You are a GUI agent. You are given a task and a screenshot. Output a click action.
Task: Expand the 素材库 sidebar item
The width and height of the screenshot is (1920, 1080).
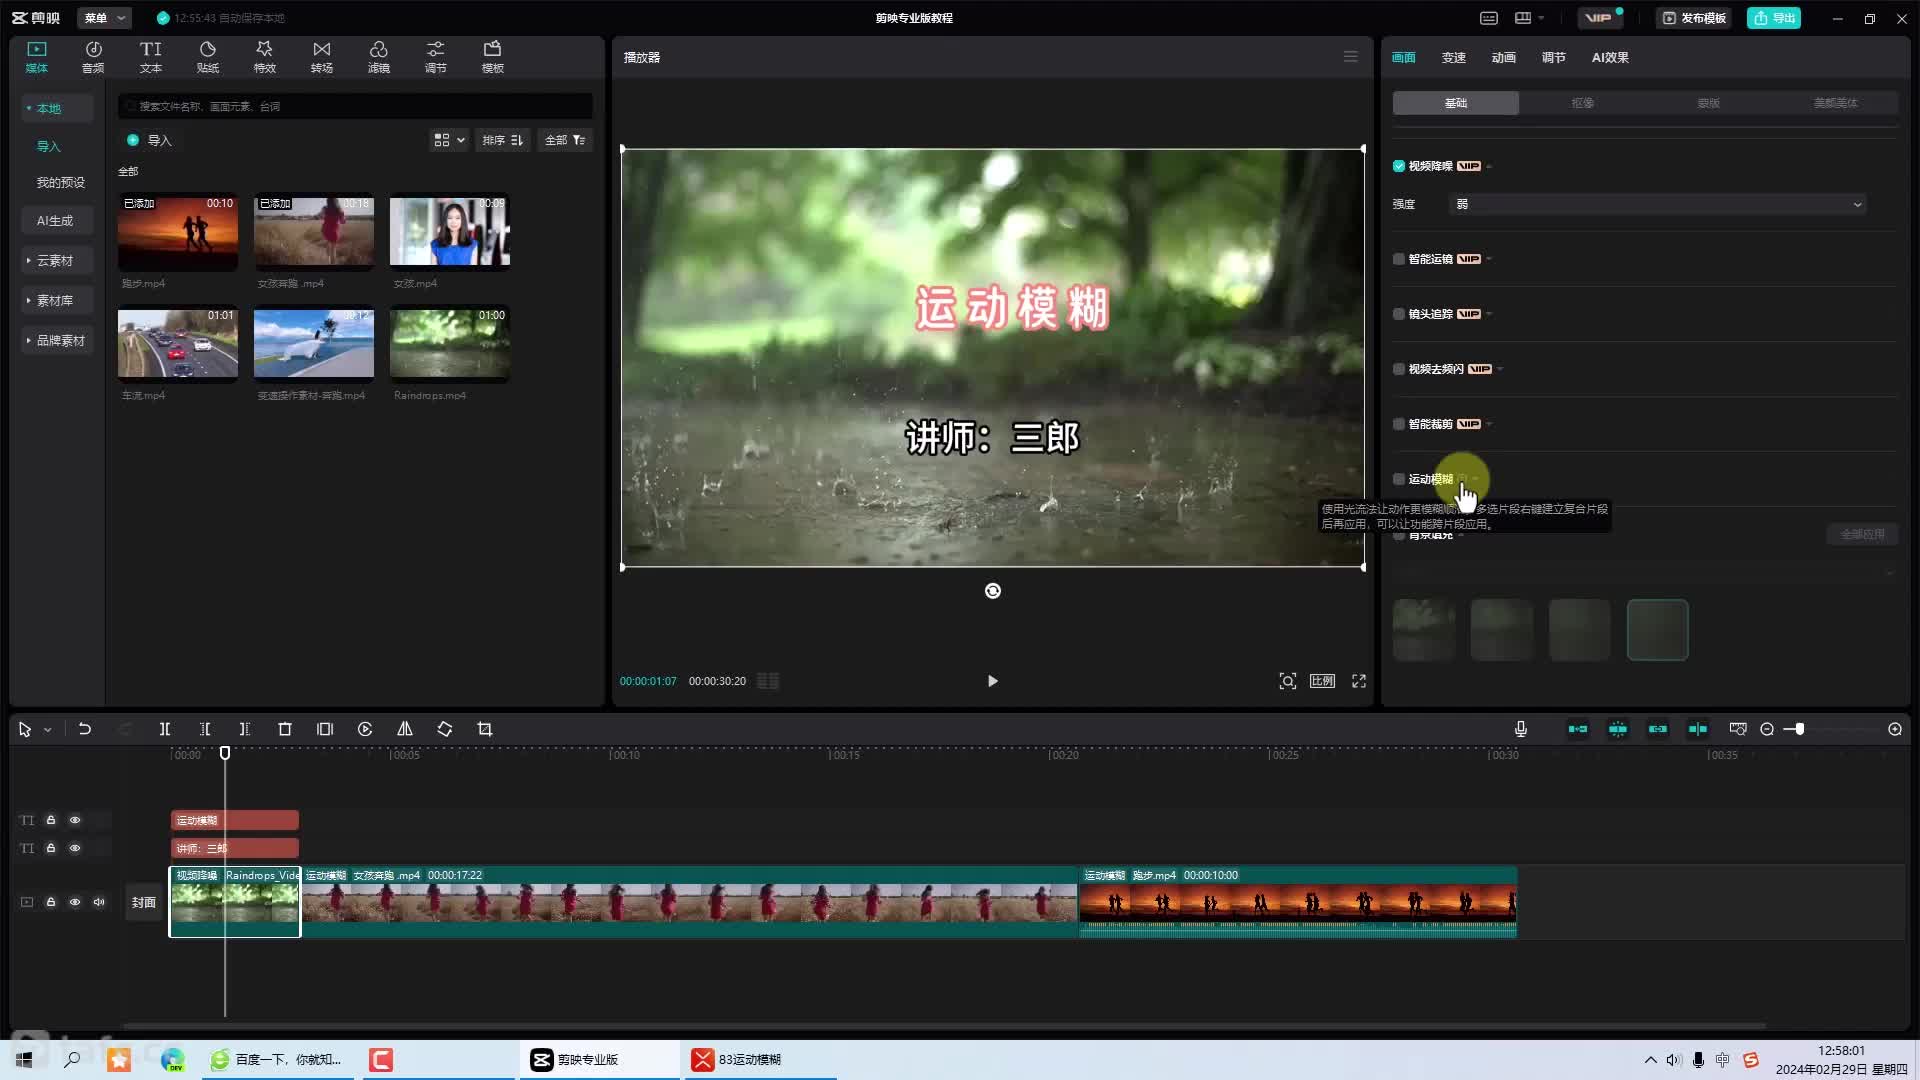pos(56,300)
